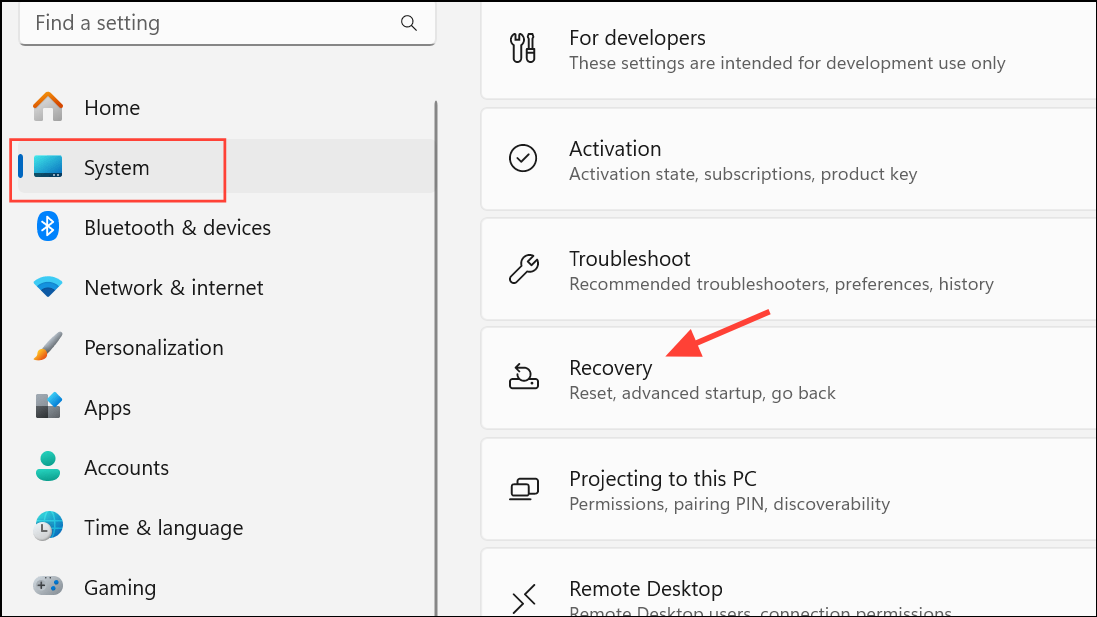
Task: Select the Gaming controller icon
Action: tap(47, 587)
